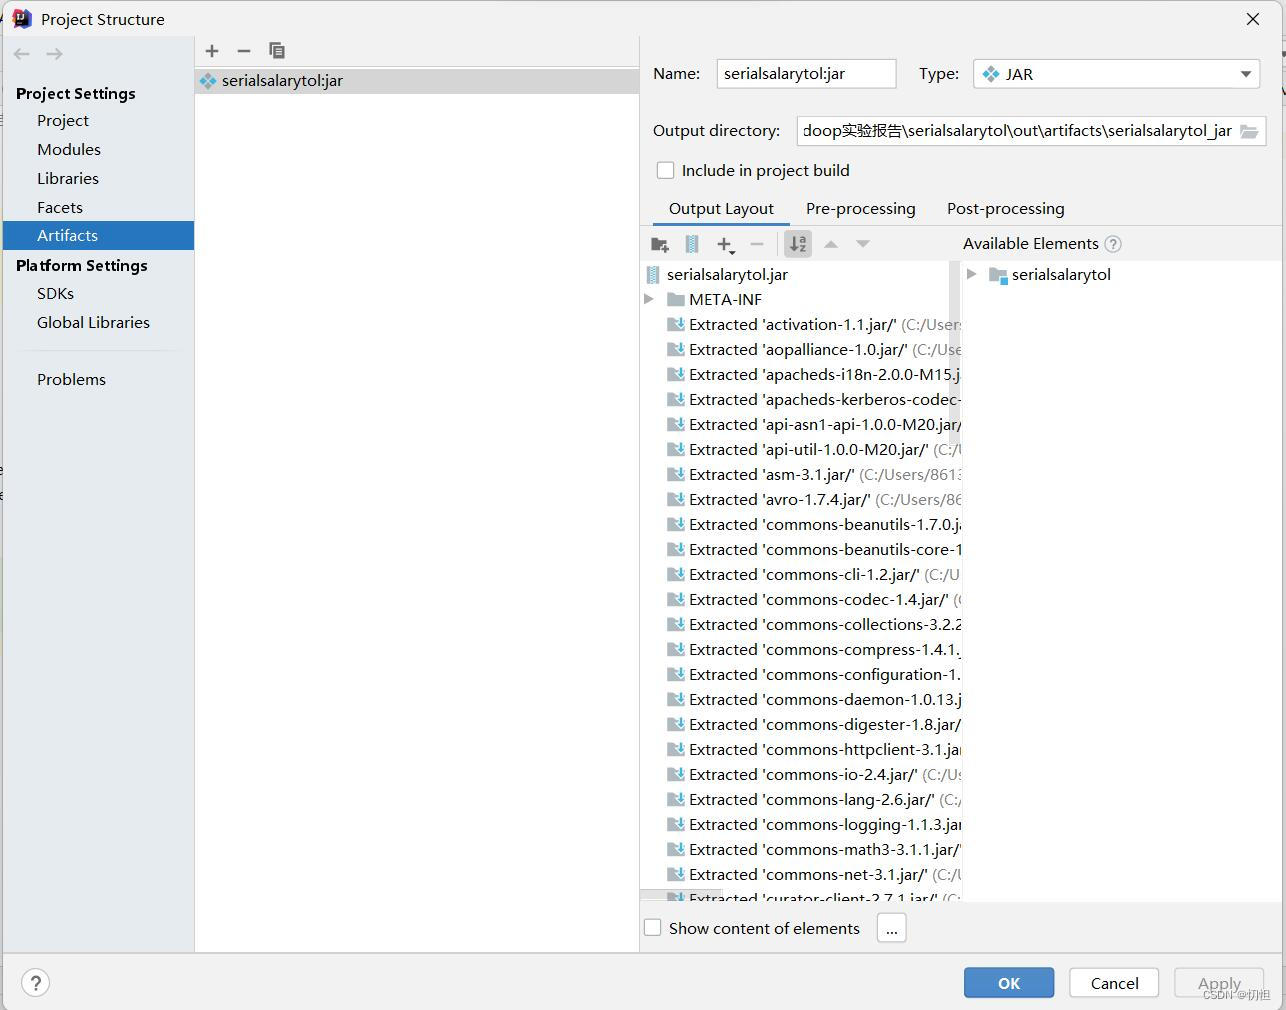Select Extracted 'apacheds-i18n-2.0.0-M15' row

[x=801, y=375]
